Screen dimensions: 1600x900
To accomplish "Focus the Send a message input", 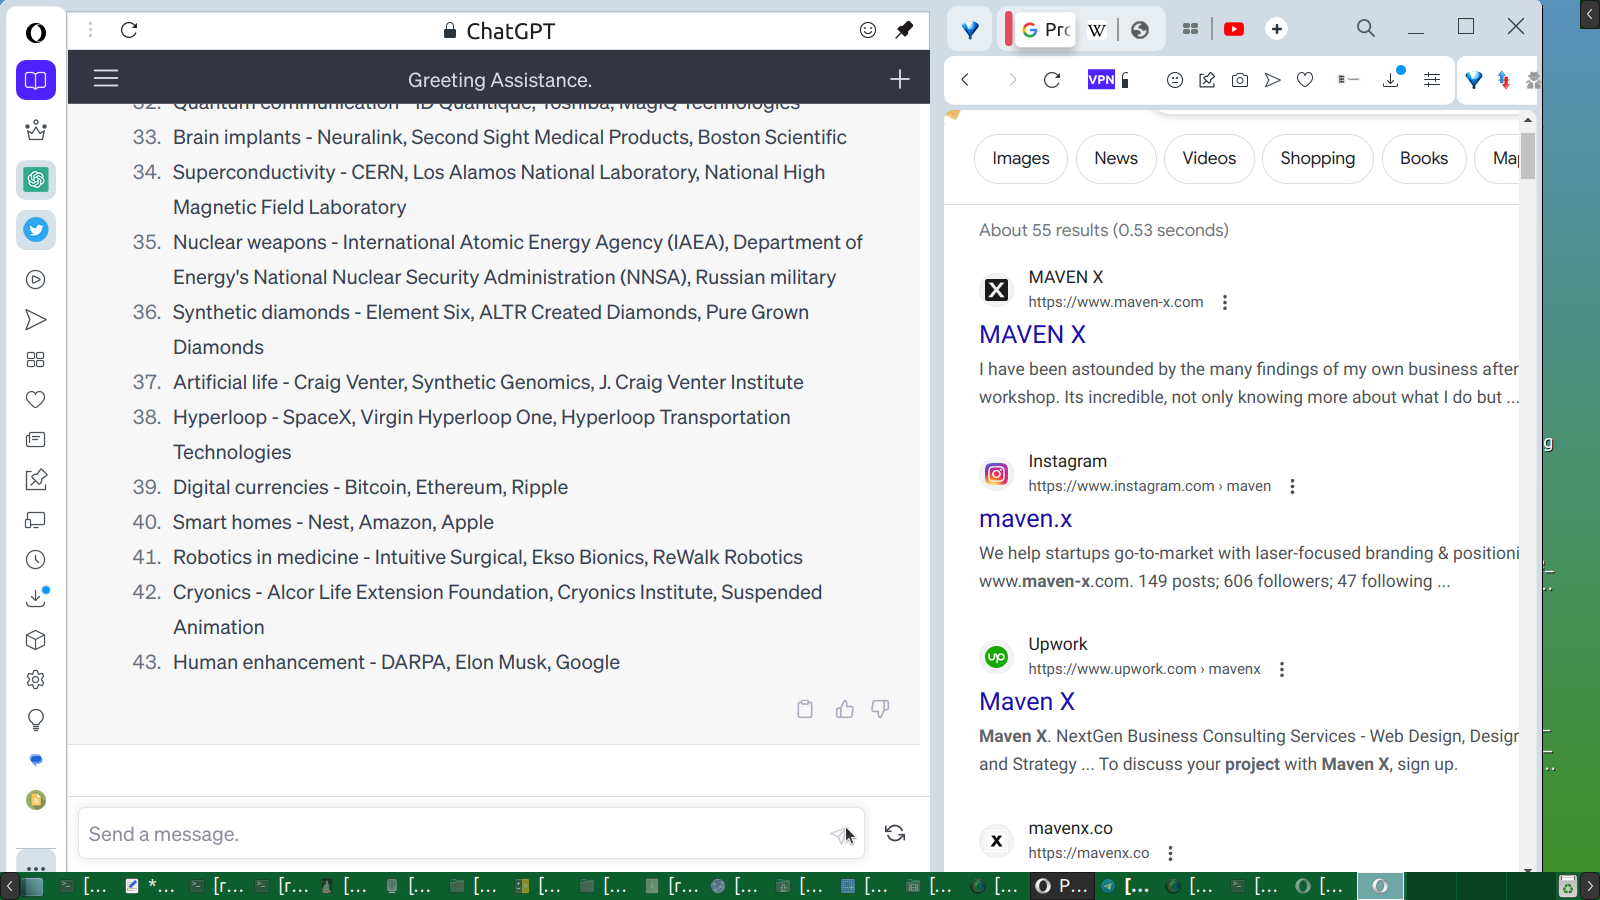I will (471, 834).
